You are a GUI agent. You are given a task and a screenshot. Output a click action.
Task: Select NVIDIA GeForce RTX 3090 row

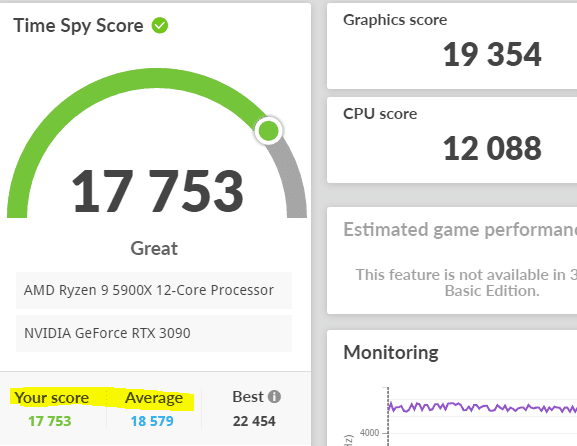154,333
